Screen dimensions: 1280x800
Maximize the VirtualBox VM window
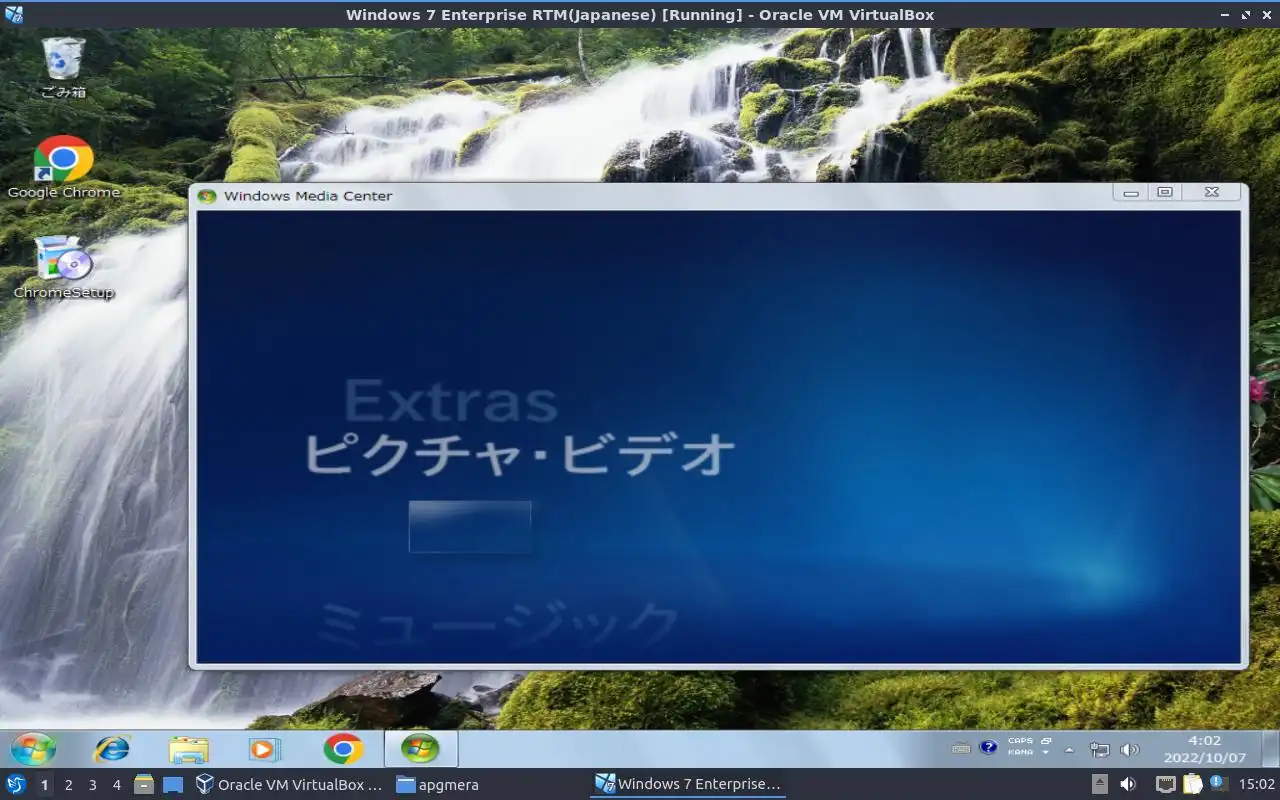coord(1246,15)
